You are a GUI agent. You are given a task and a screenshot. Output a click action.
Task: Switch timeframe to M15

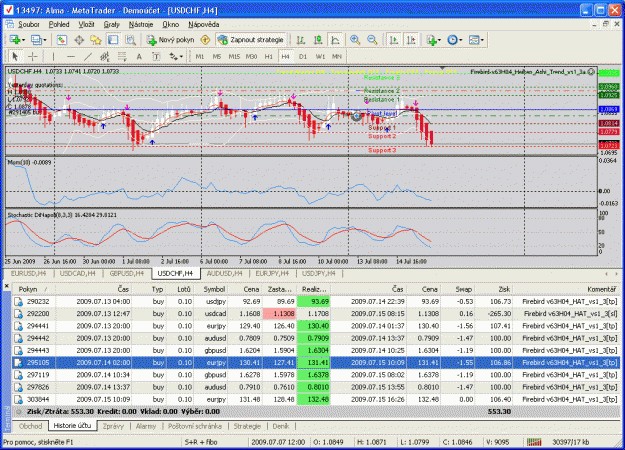[234, 57]
